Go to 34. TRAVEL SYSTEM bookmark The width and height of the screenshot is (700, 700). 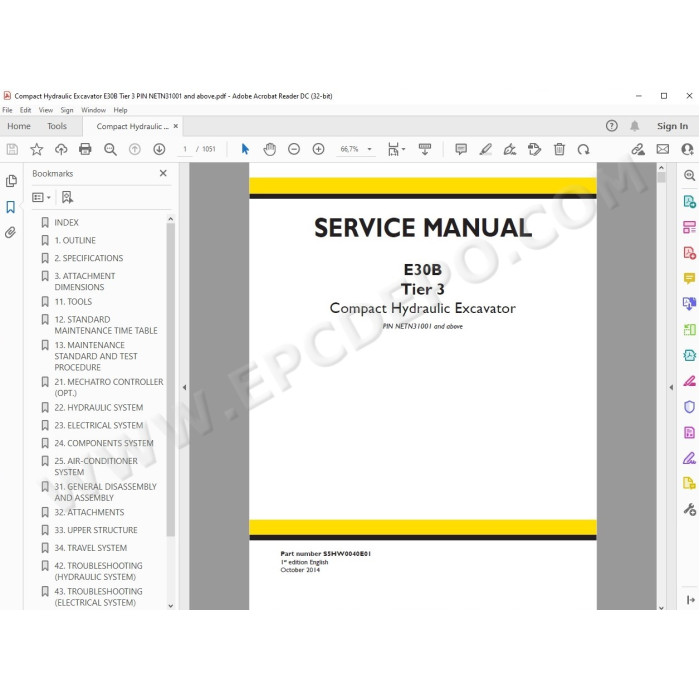(x=90, y=548)
